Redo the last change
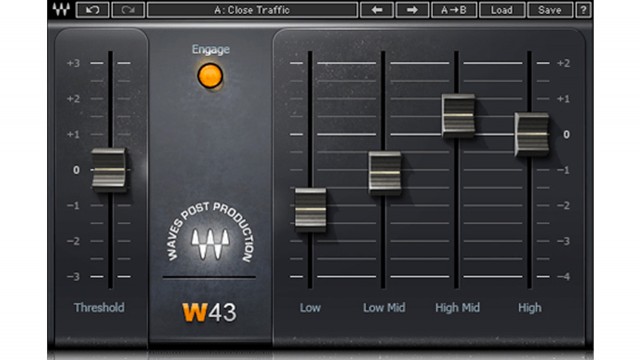 coord(128,10)
